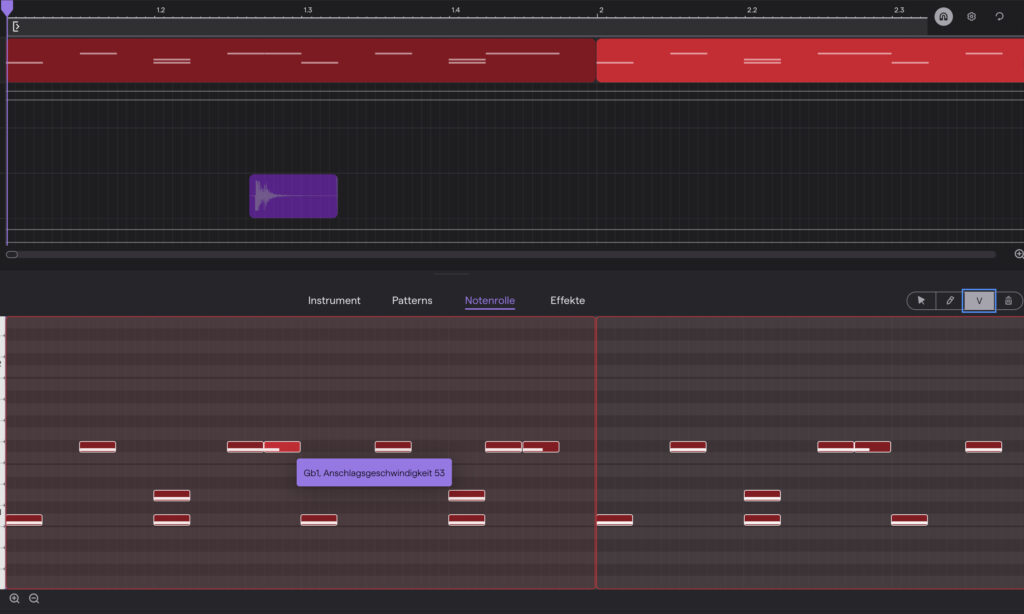
Task: Click the timeline horizontal scrollbar thumb
Action: 12,255
